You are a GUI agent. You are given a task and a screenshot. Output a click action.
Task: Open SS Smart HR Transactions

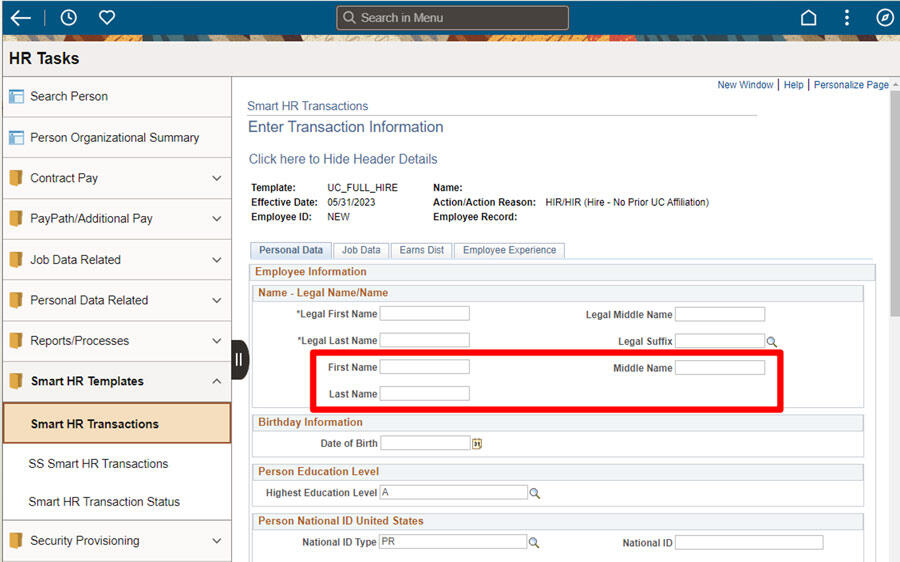click(98, 464)
